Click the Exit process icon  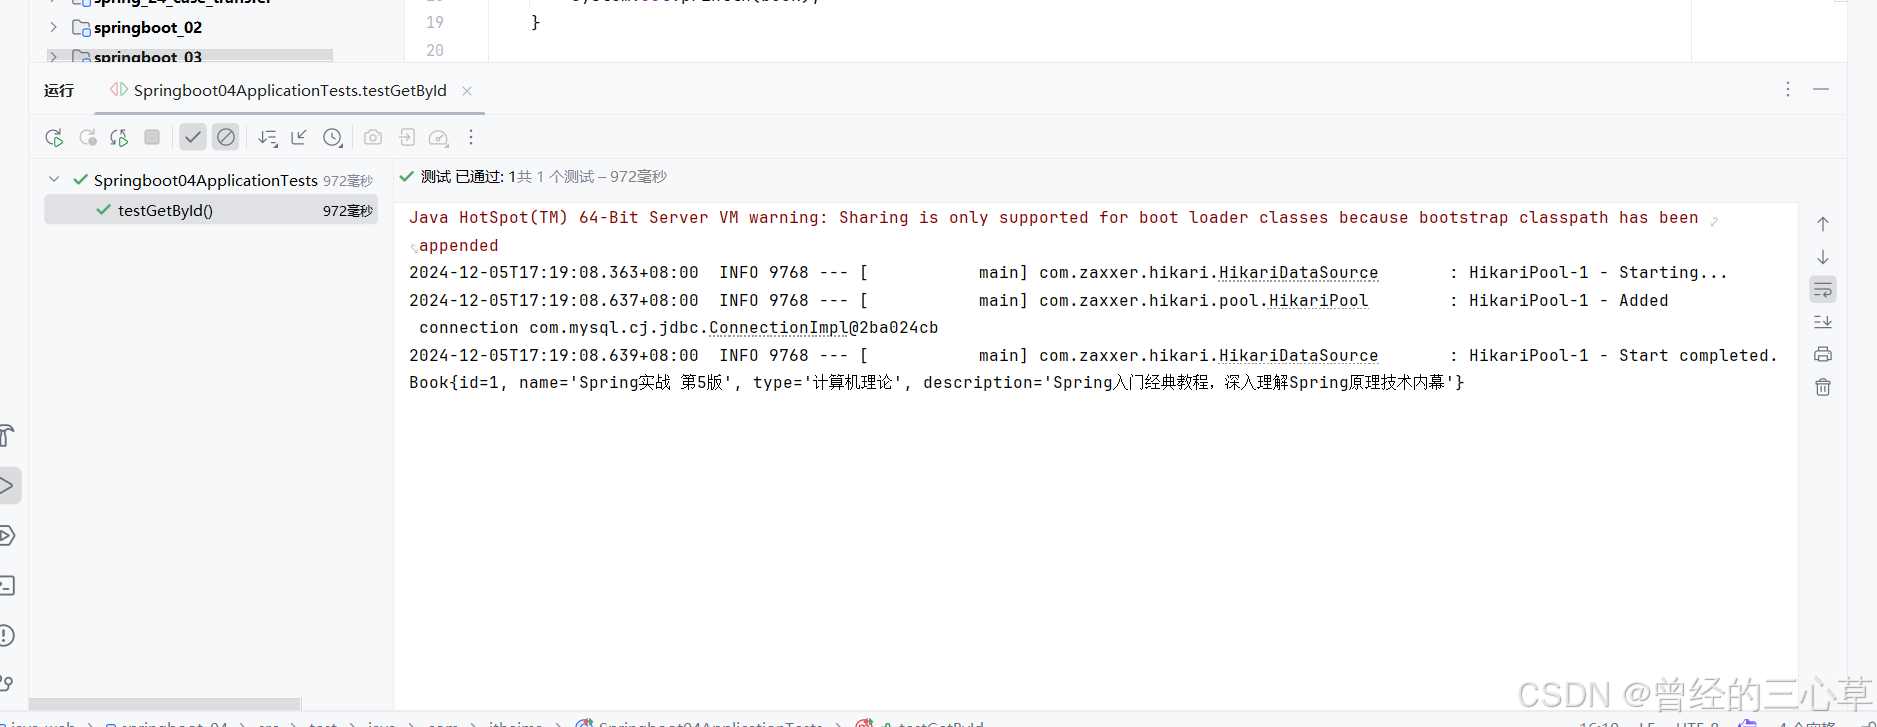point(407,138)
